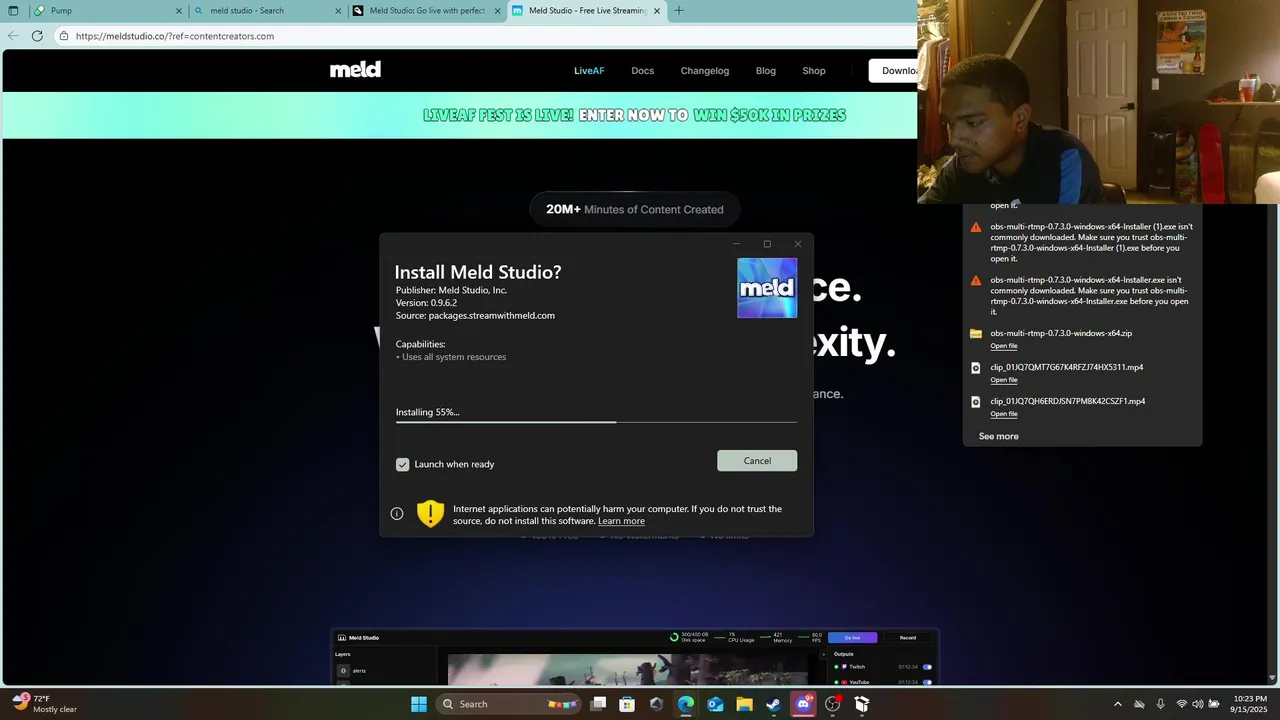Select the Meld Studio - Free Live Streaming tab

pos(587,11)
